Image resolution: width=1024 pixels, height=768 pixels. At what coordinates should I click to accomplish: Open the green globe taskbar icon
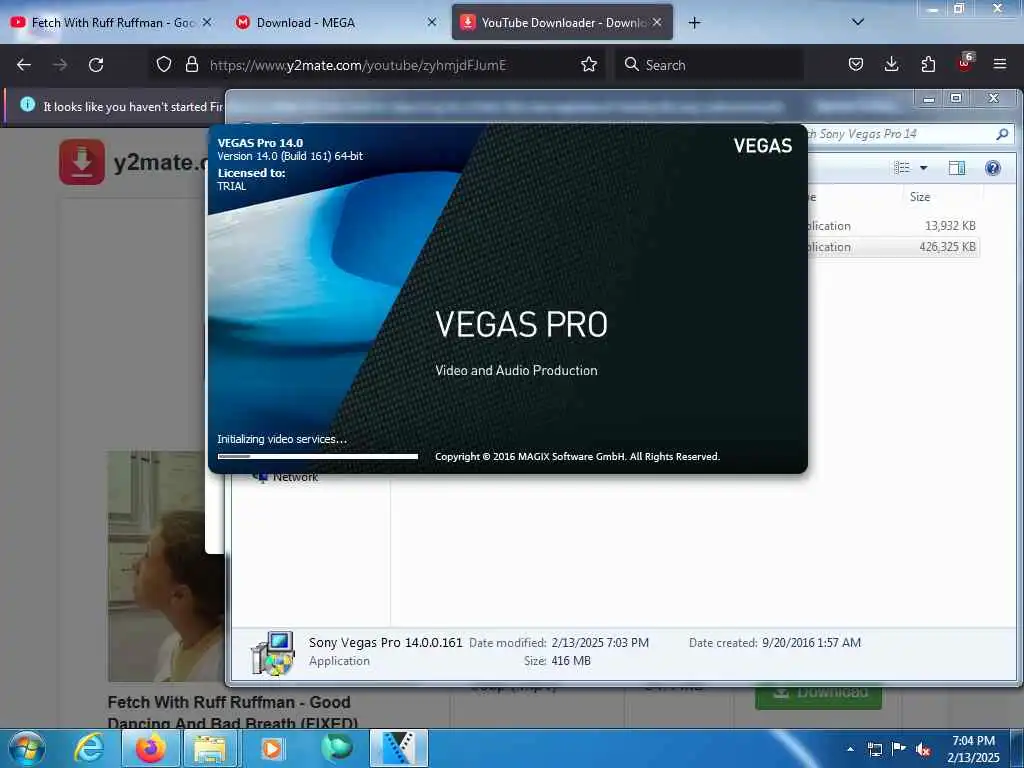(x=336, y=748)
